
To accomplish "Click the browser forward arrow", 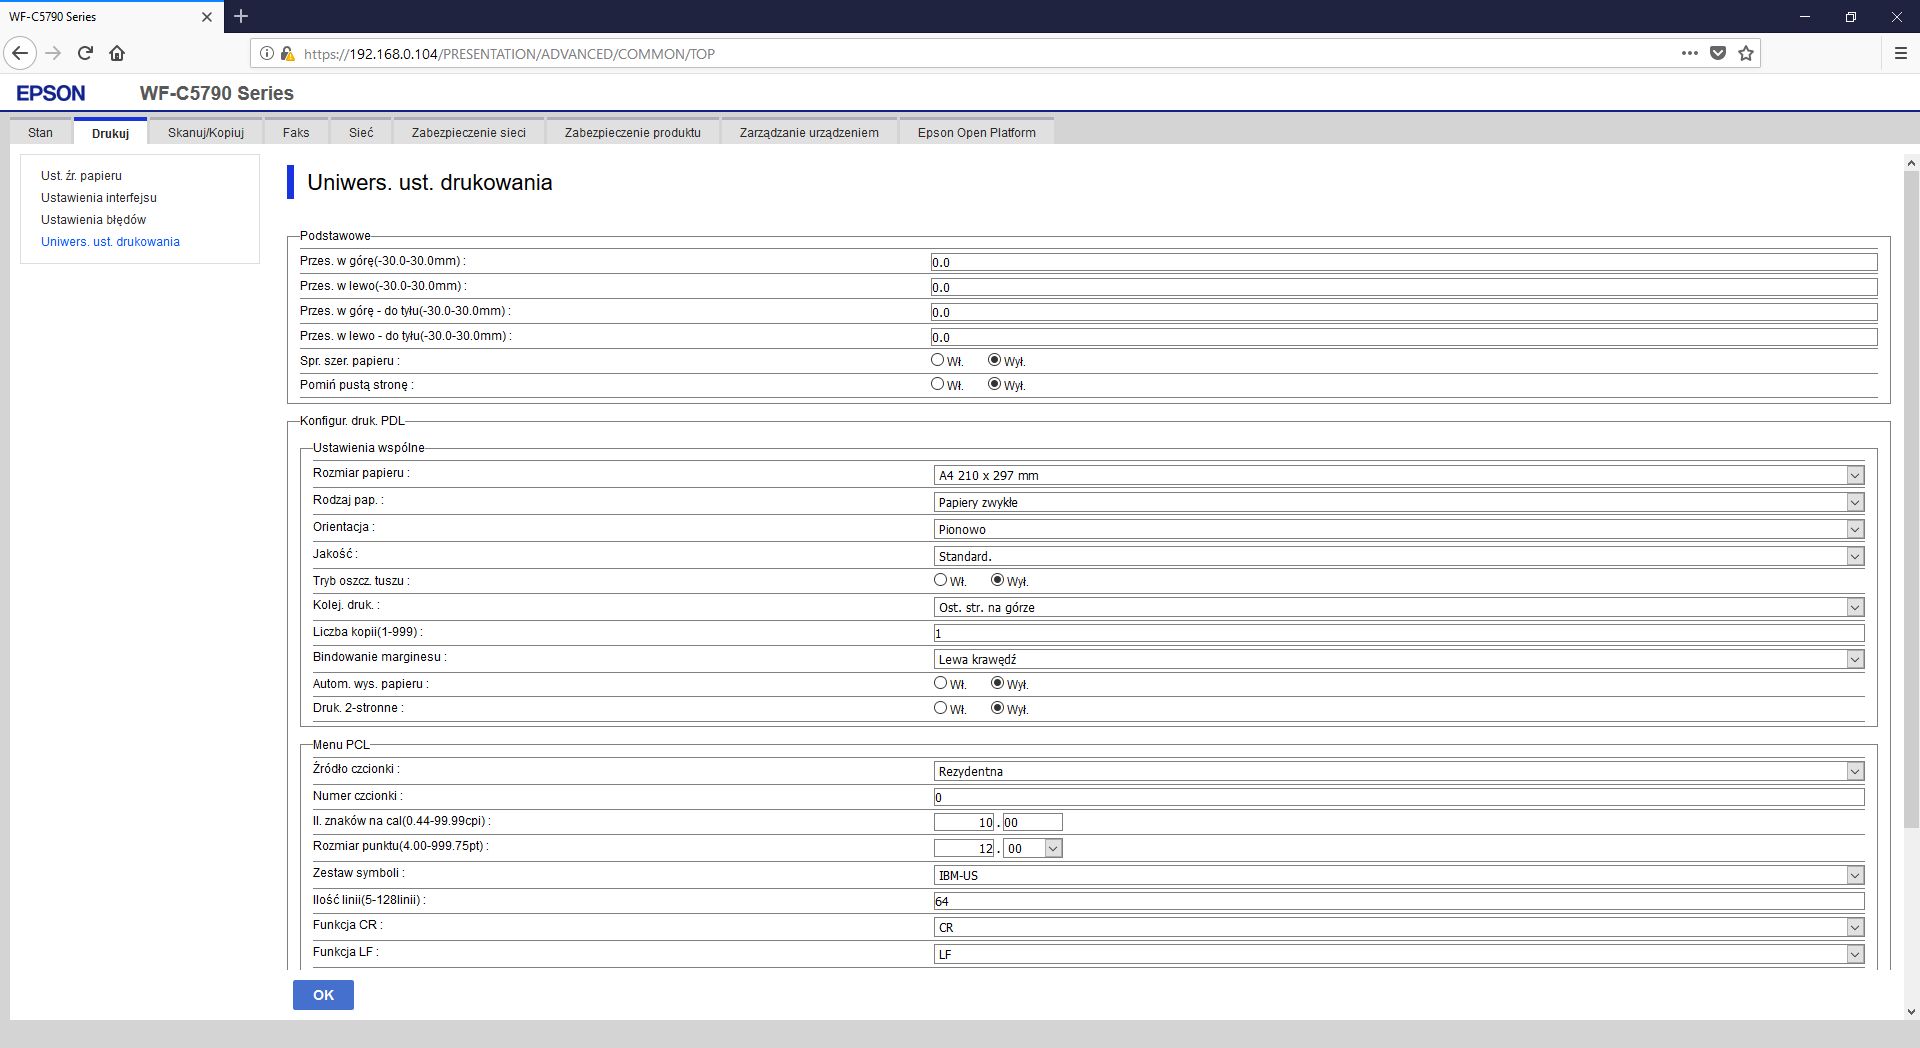I will (x=54, y=53).
